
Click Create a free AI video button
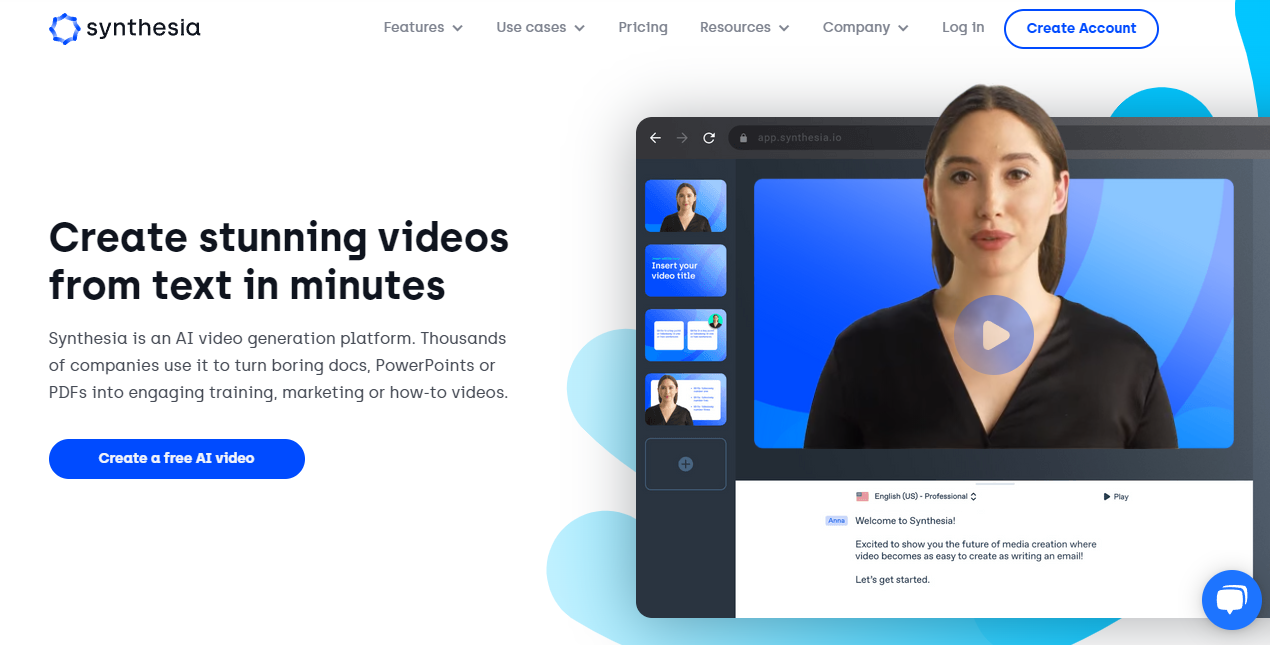click(177, 458)
